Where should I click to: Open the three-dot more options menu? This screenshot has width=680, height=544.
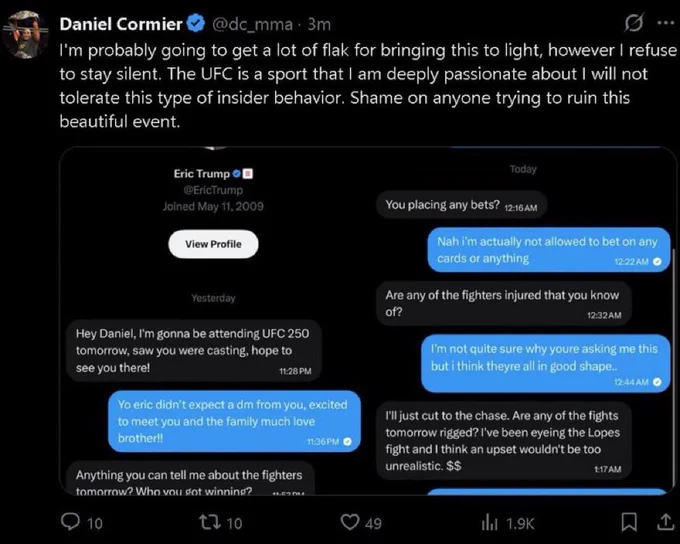[x=666, y=23]
